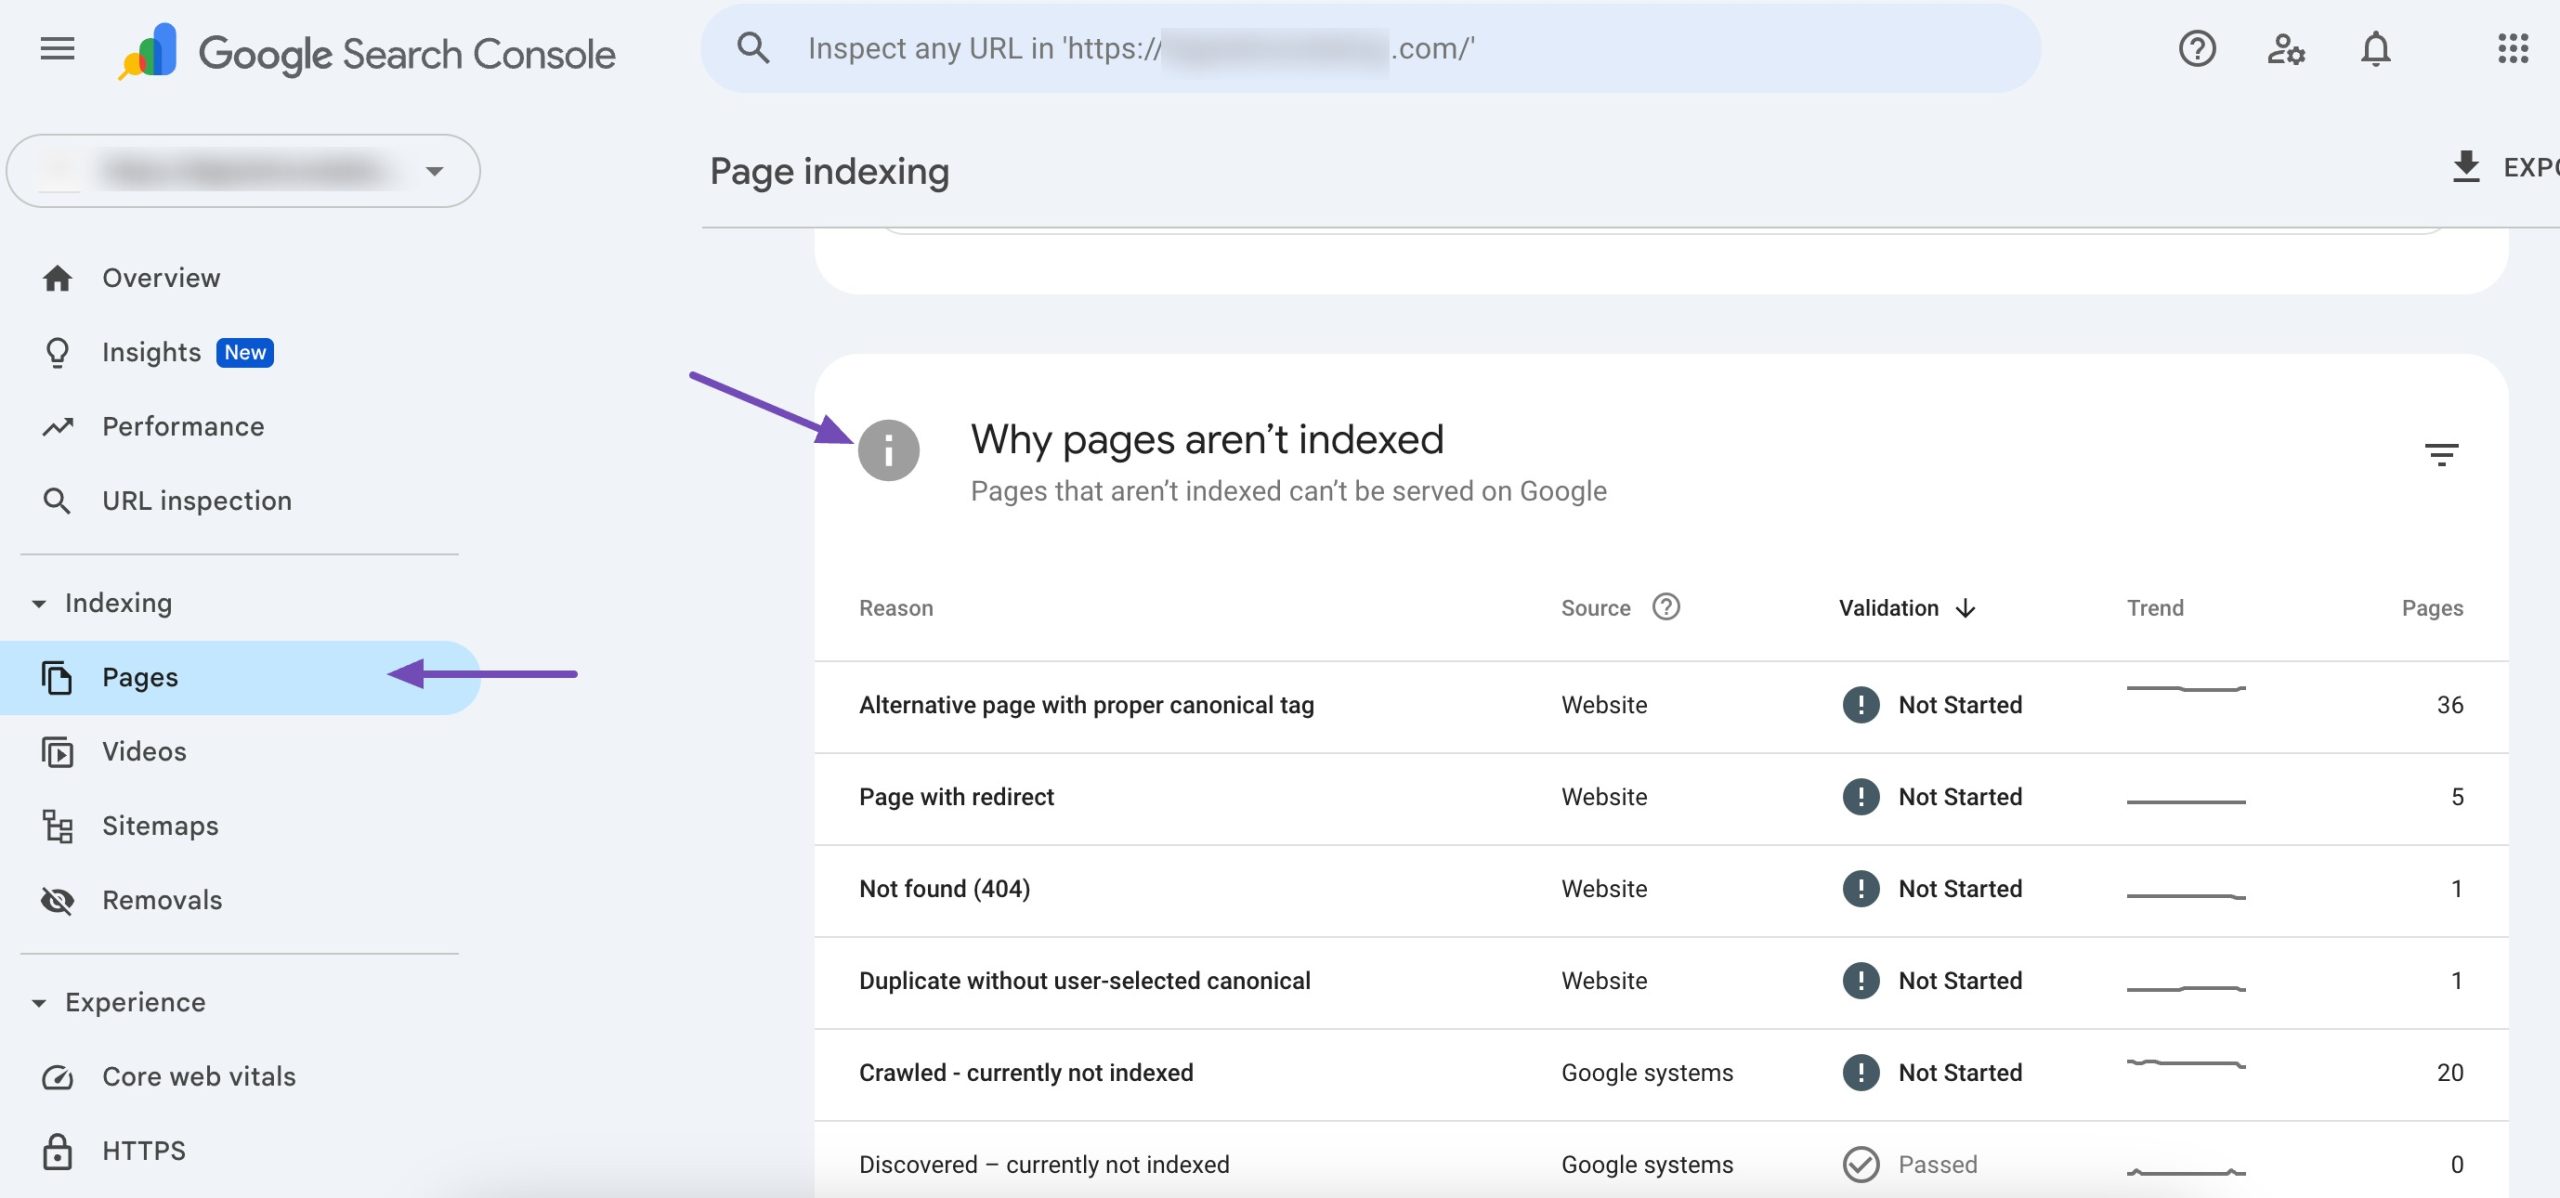Open the hamburger main menu
Viewport: 2560px width, 1198px height.
pyautogui.click(x=57, y=48)
